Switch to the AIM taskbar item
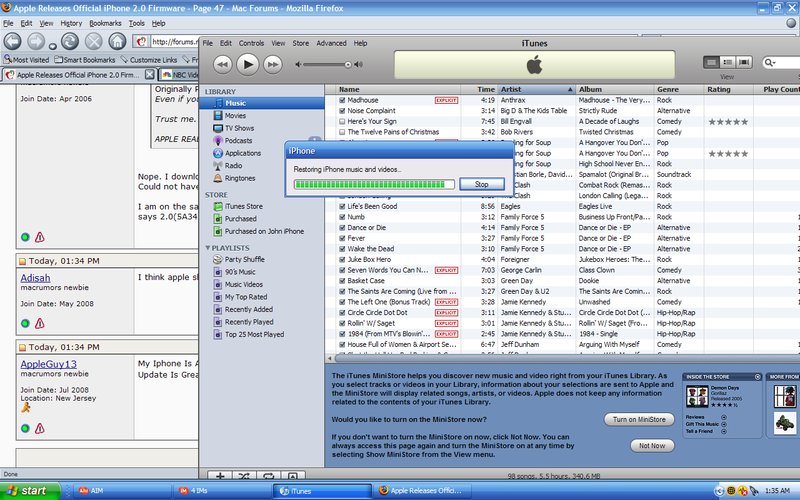This screenshot has width=800, height=500. click(x=120, y=491)
